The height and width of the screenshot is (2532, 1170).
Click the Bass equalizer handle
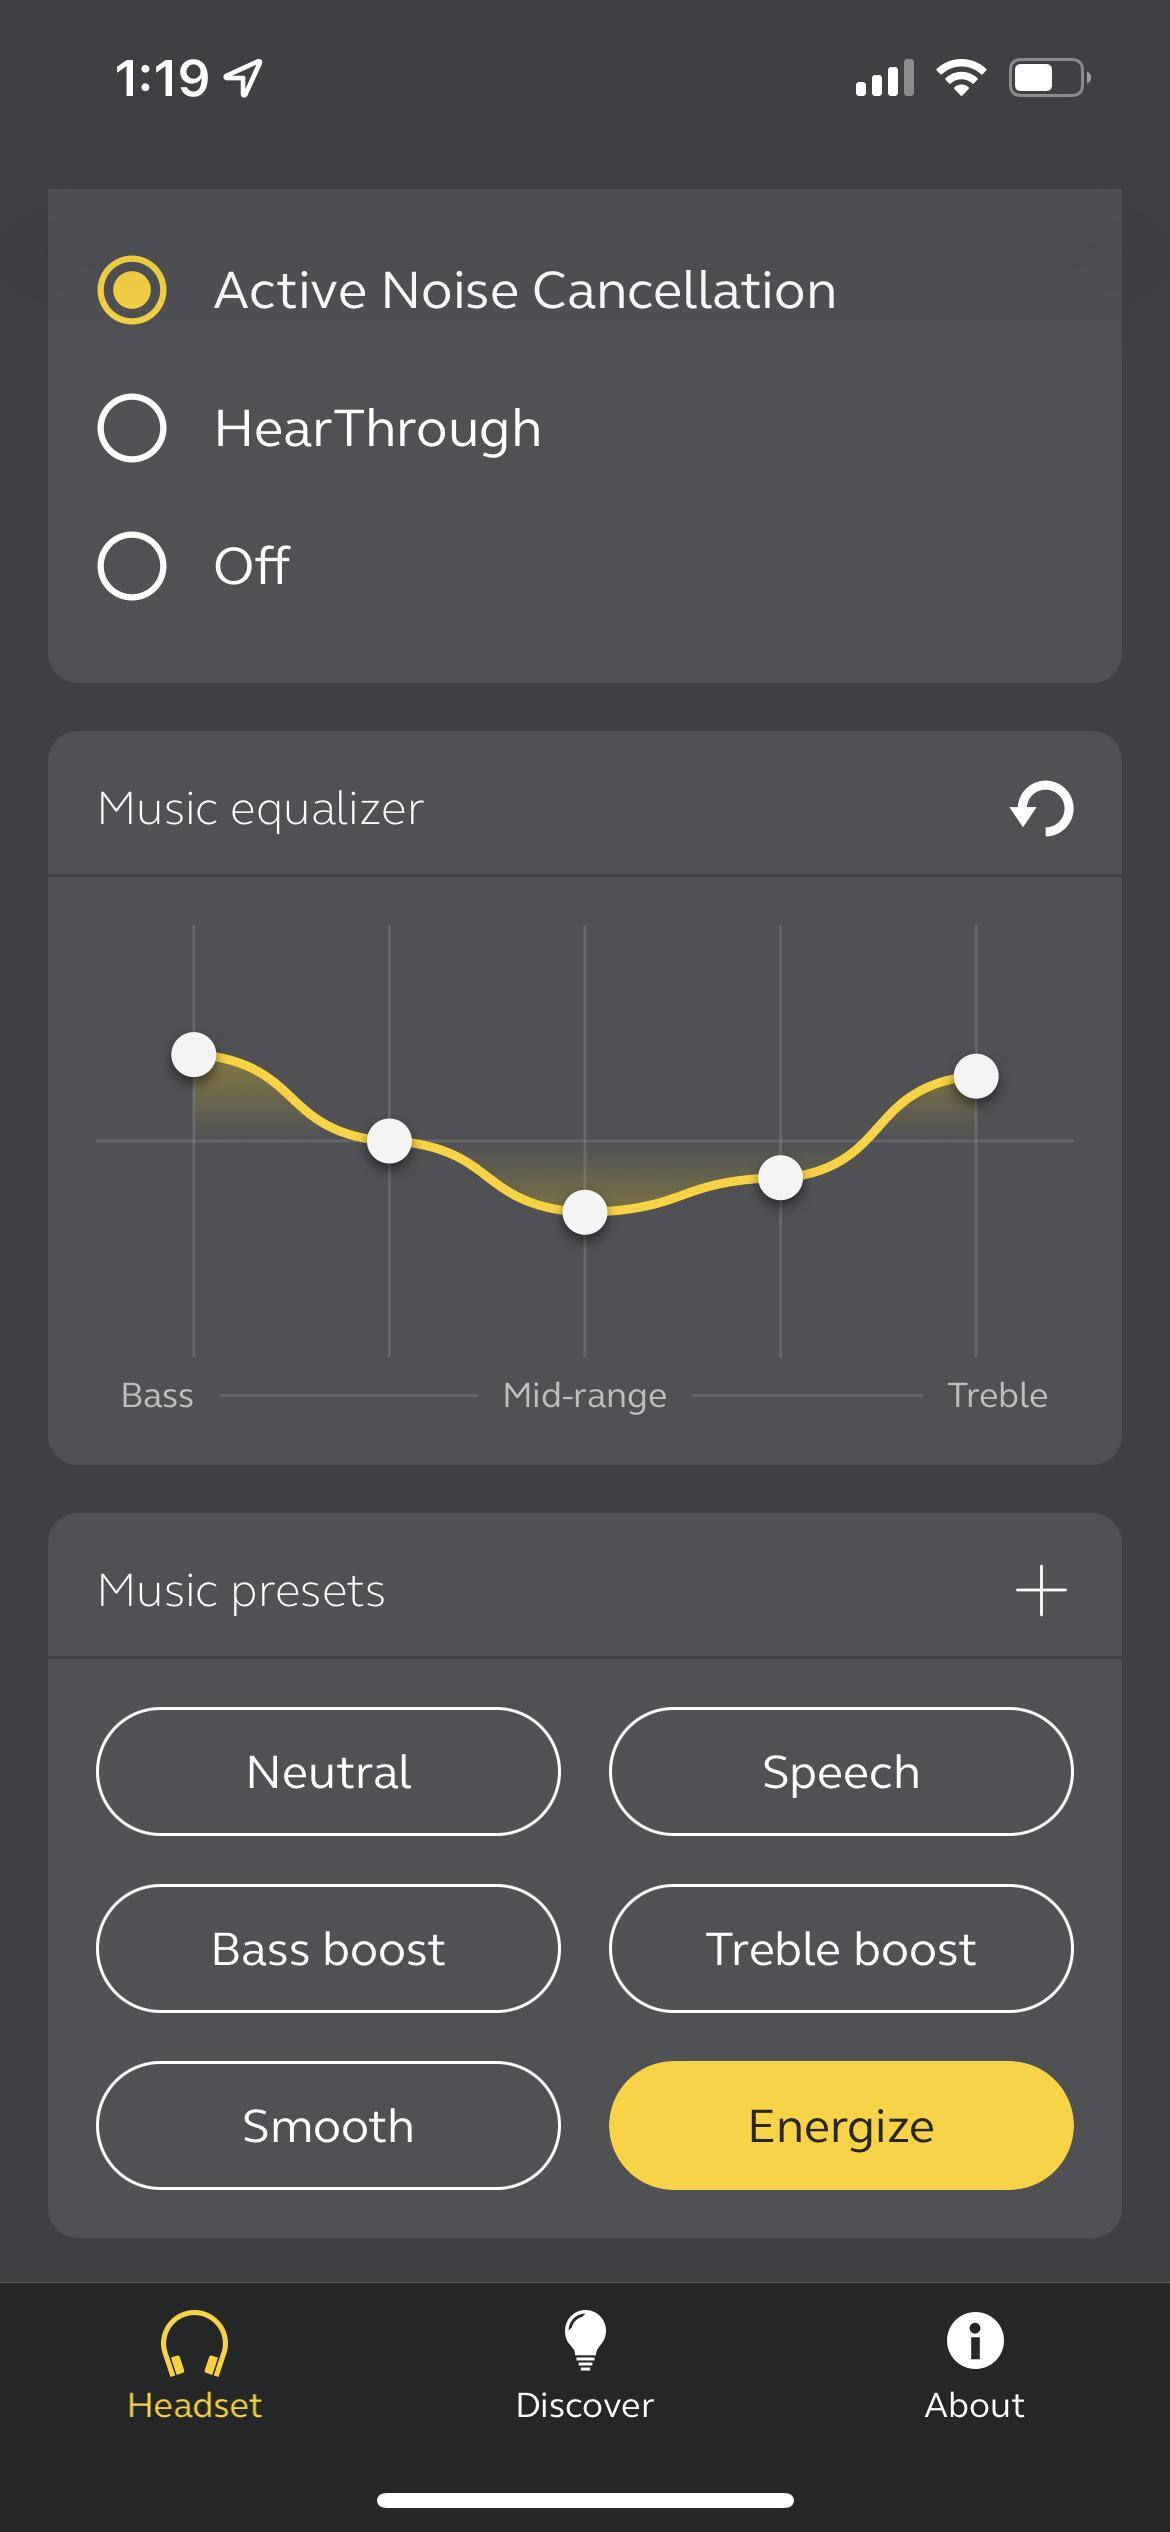(x=194, y=1054)
